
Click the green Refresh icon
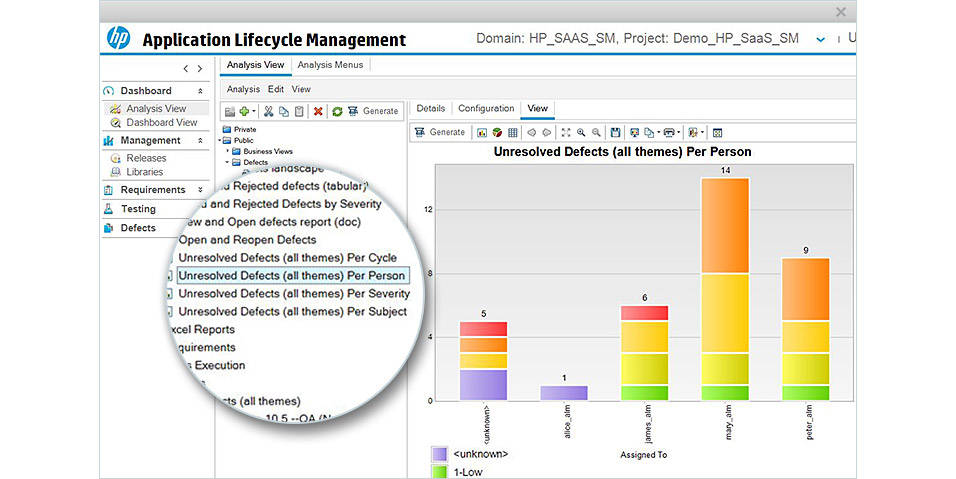[337, 112]
